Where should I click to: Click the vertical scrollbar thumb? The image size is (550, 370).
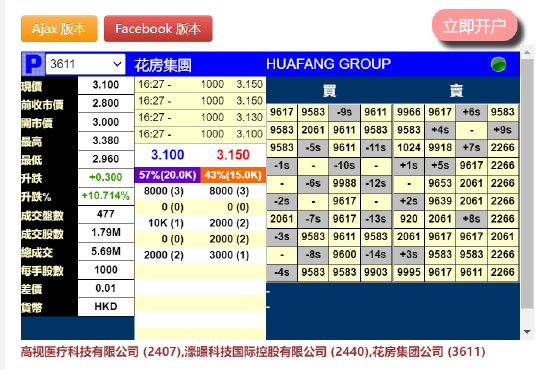point(527,184)
